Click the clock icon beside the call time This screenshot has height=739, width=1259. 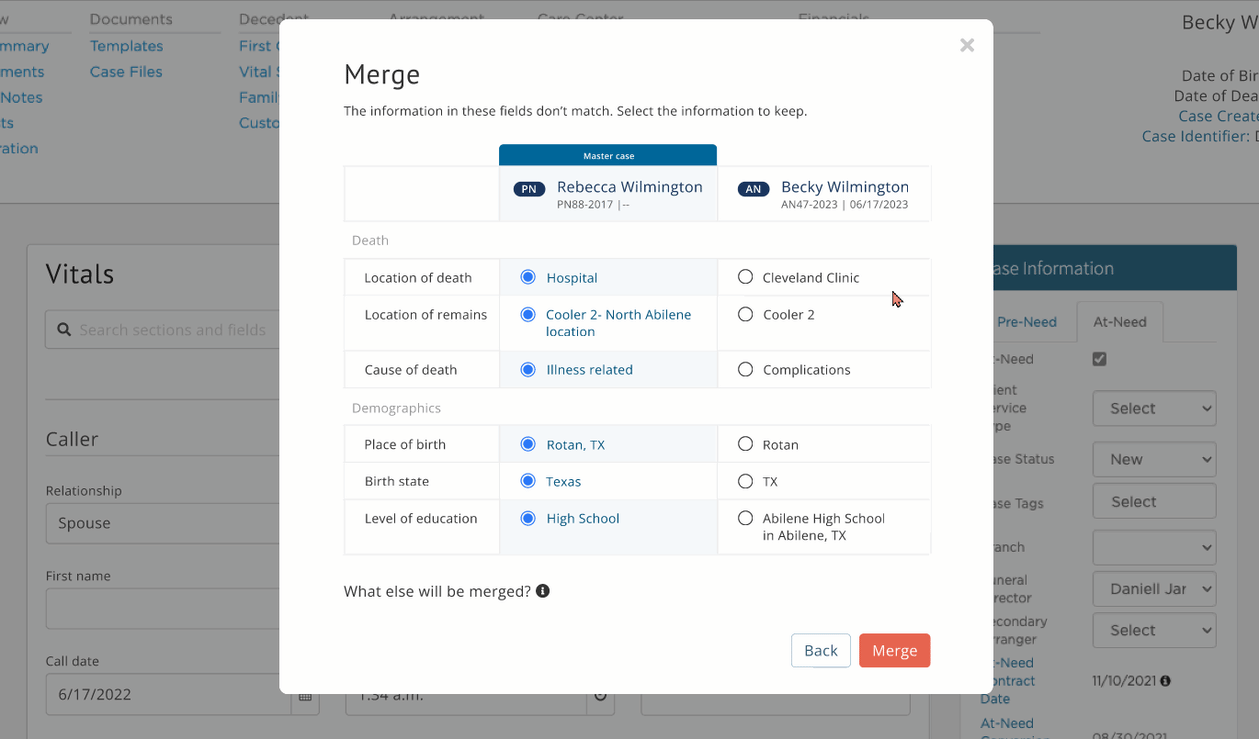click(600, 694)
